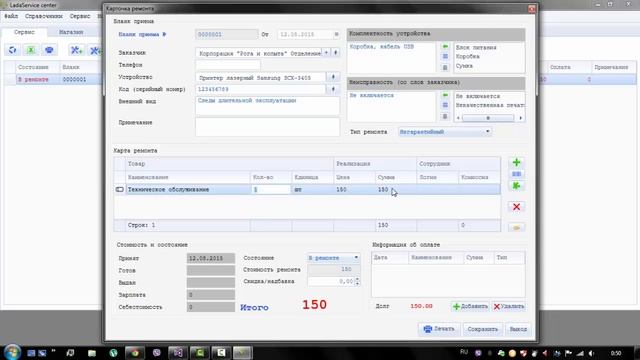Viewport: 640px width, 360px height.
Task: Click the Цена column header in repair map
Action: coord(354,177)
